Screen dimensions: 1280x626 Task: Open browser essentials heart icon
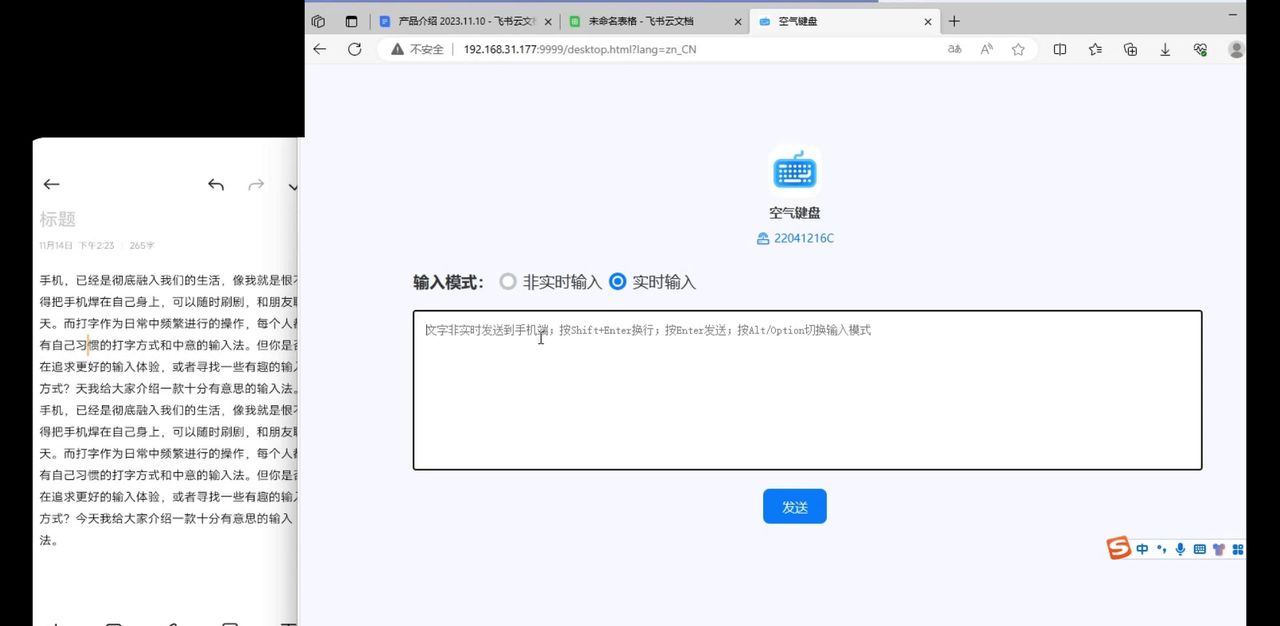coord(1200,49)
